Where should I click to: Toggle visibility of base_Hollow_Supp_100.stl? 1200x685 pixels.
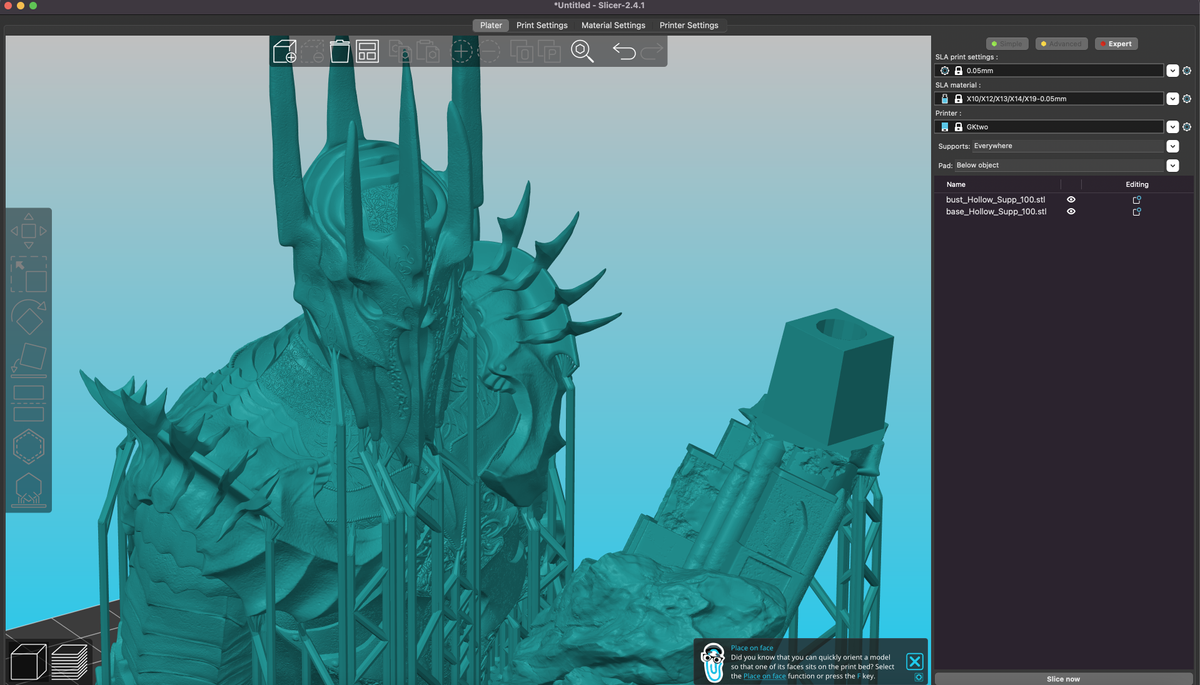[x=1071, y=212]
